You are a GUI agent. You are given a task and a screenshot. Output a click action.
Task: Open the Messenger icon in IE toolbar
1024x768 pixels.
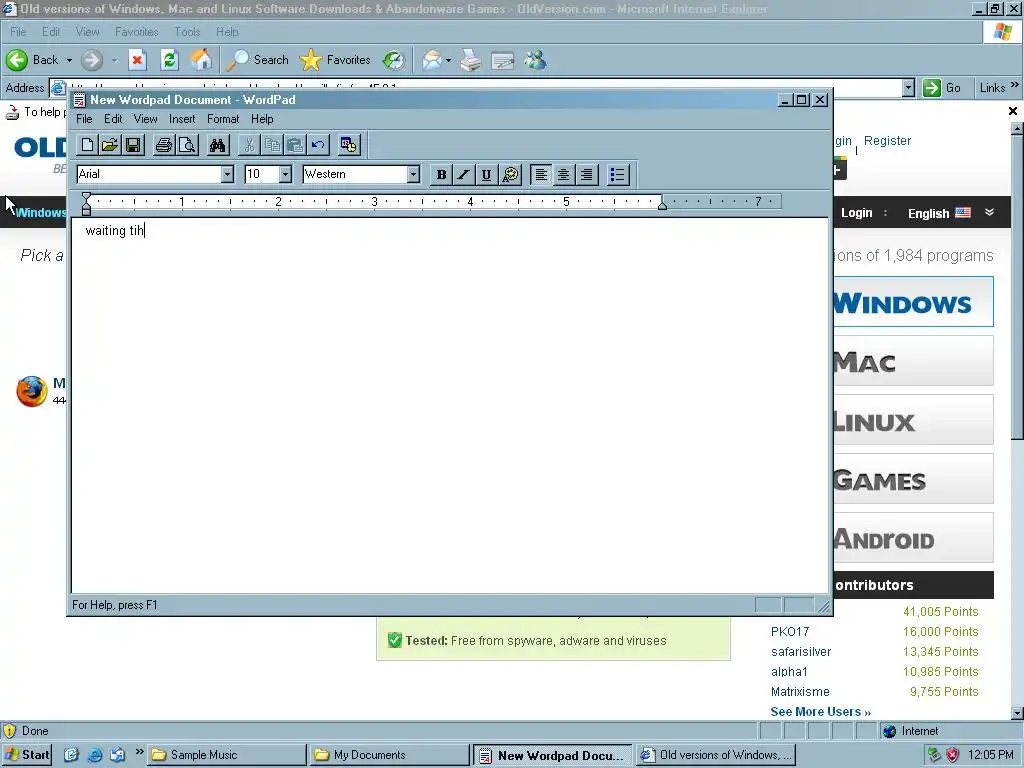[535, 61]
